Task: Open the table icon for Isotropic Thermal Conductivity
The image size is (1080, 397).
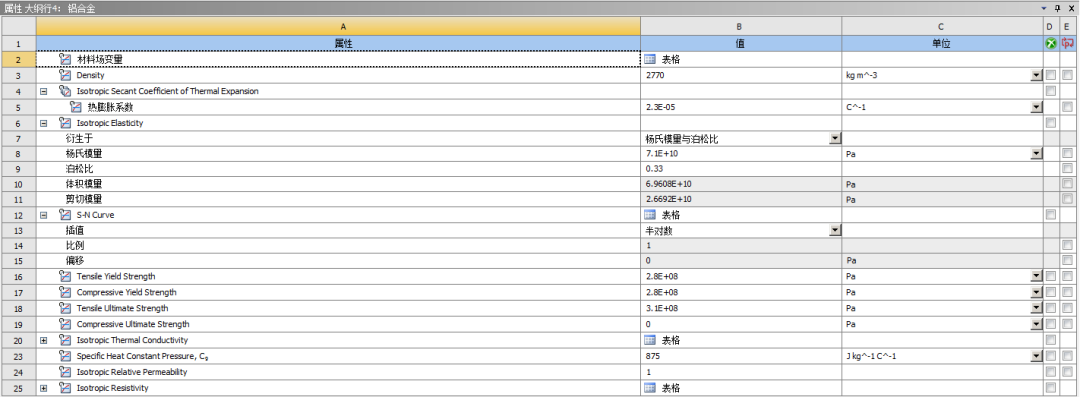Action: [x=650, y=340]
